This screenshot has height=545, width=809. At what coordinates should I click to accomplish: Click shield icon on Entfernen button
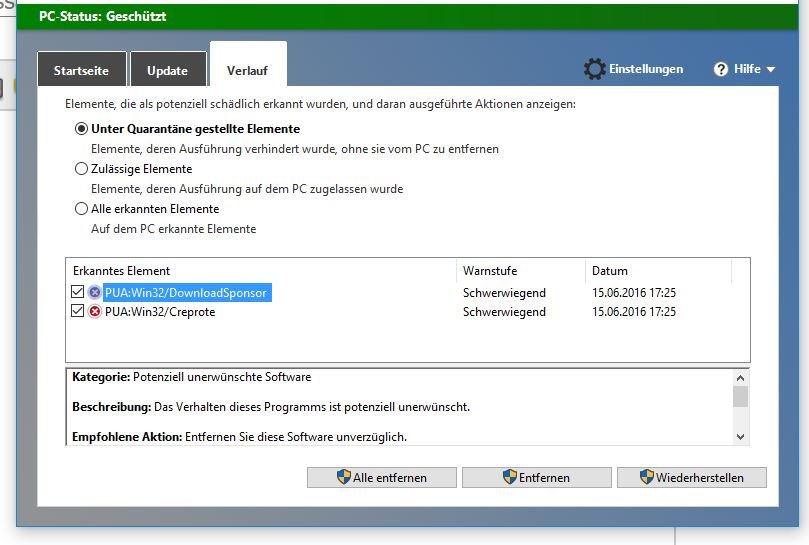(510, 477)
